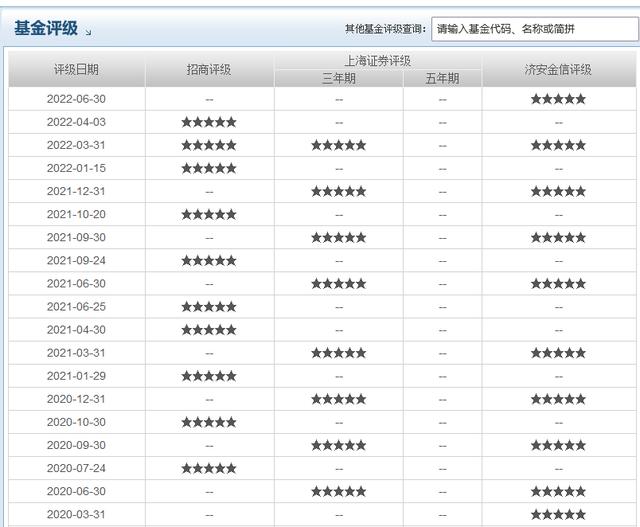Click 三年期 stars in the 2021-03-31 row
This screenshot has height=527, width=640.
click(x=339, y=353)
